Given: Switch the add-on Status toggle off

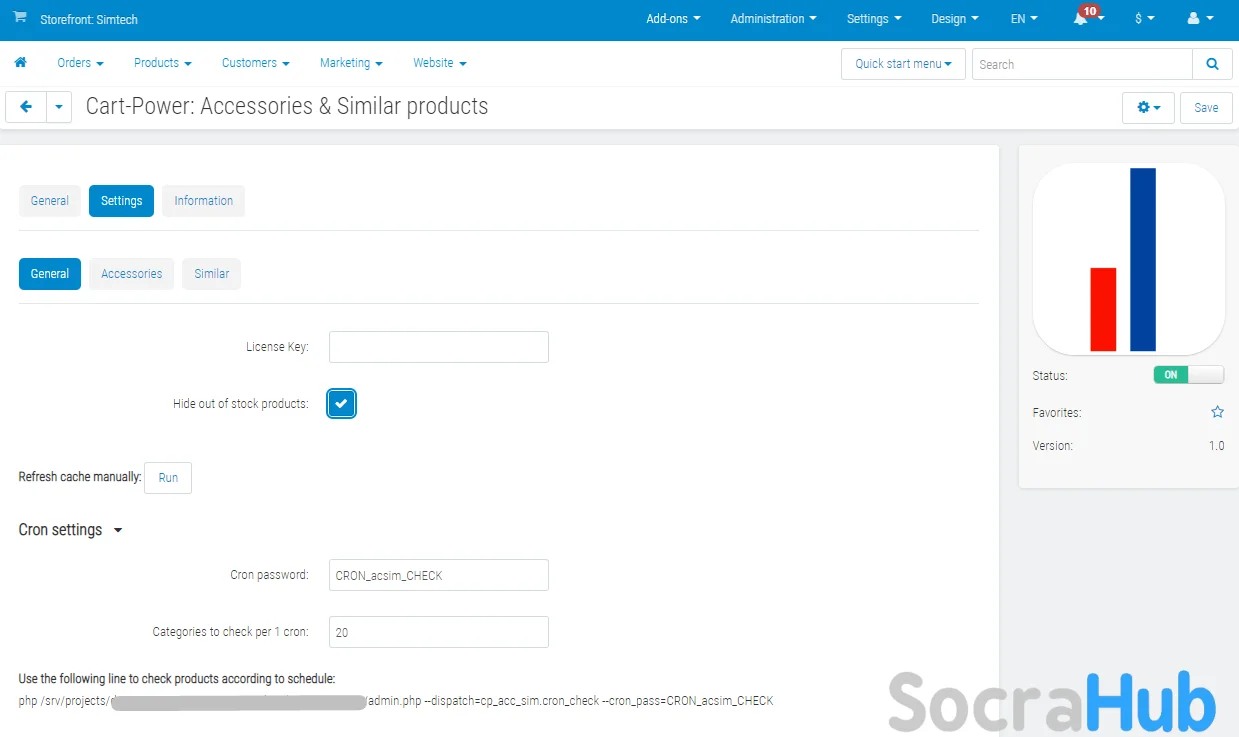Looking at the screenshot, I should pos(1188,375).
